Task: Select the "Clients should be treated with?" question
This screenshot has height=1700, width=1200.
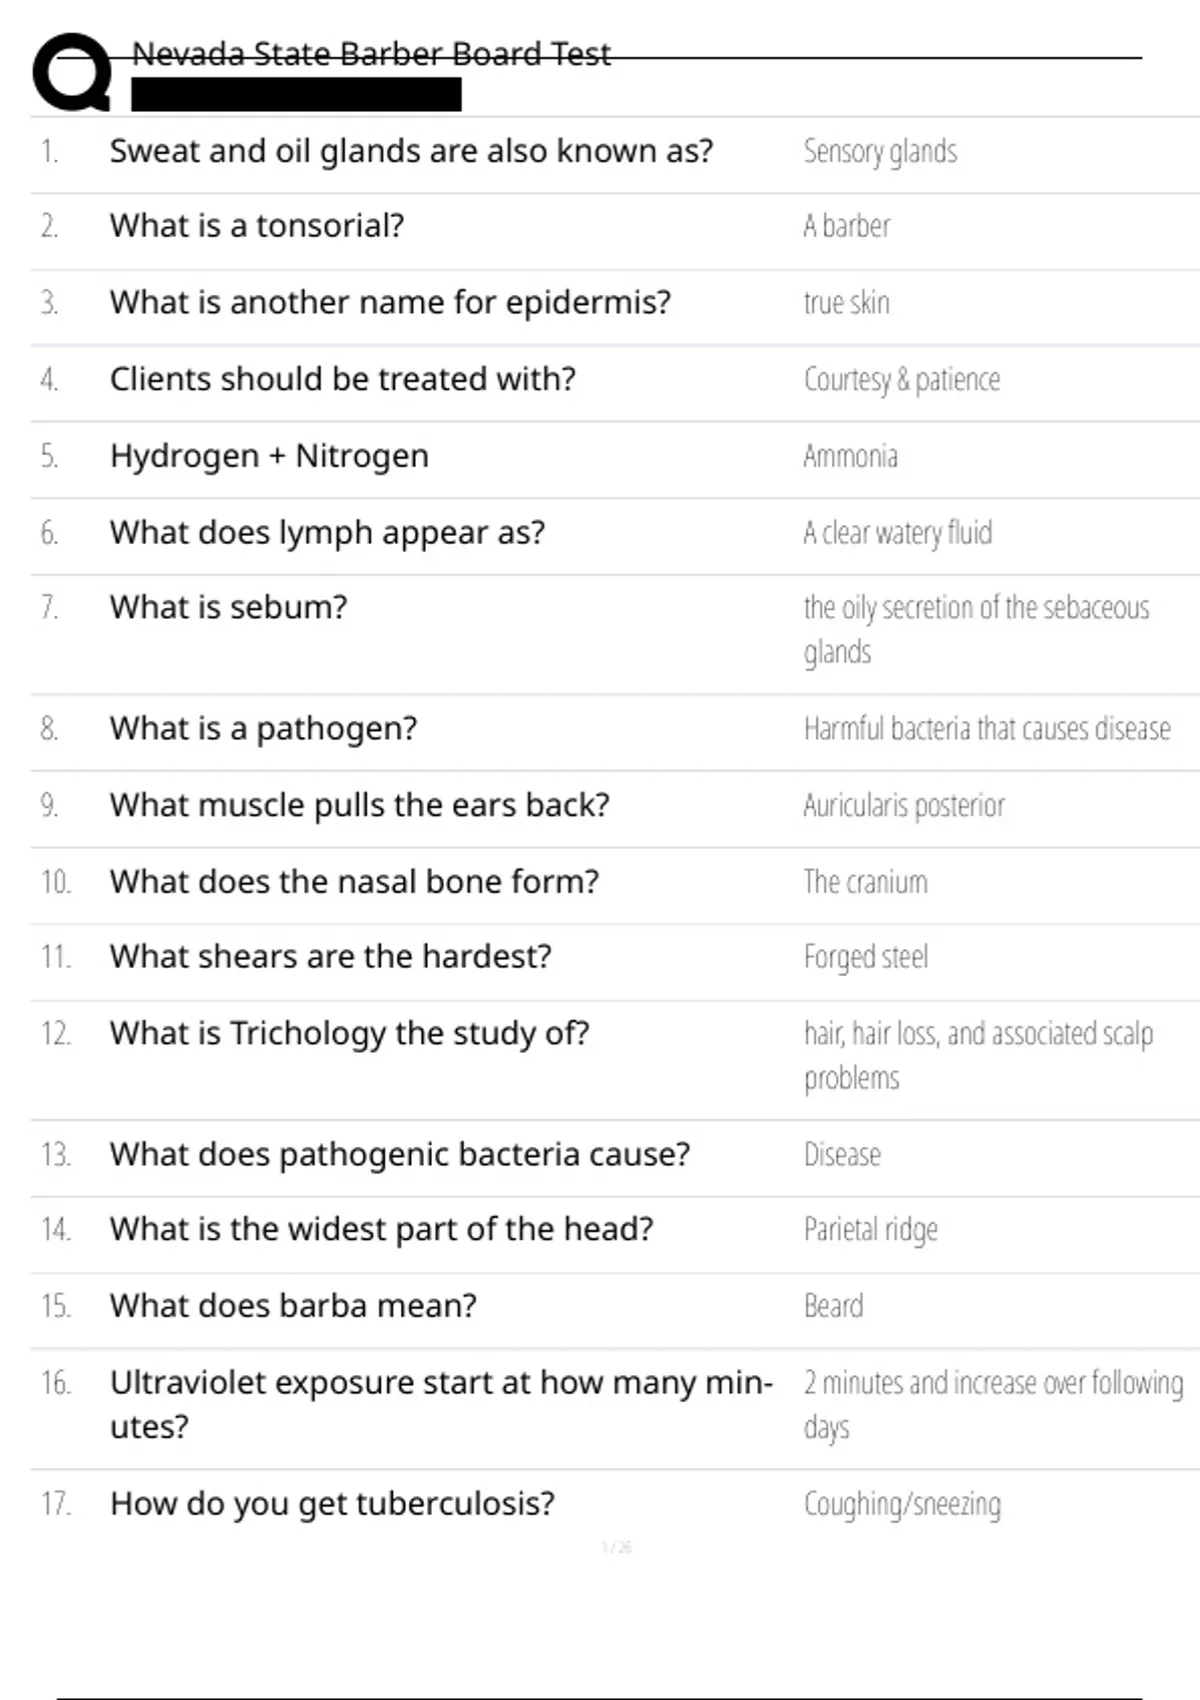Action: [343, 379]
